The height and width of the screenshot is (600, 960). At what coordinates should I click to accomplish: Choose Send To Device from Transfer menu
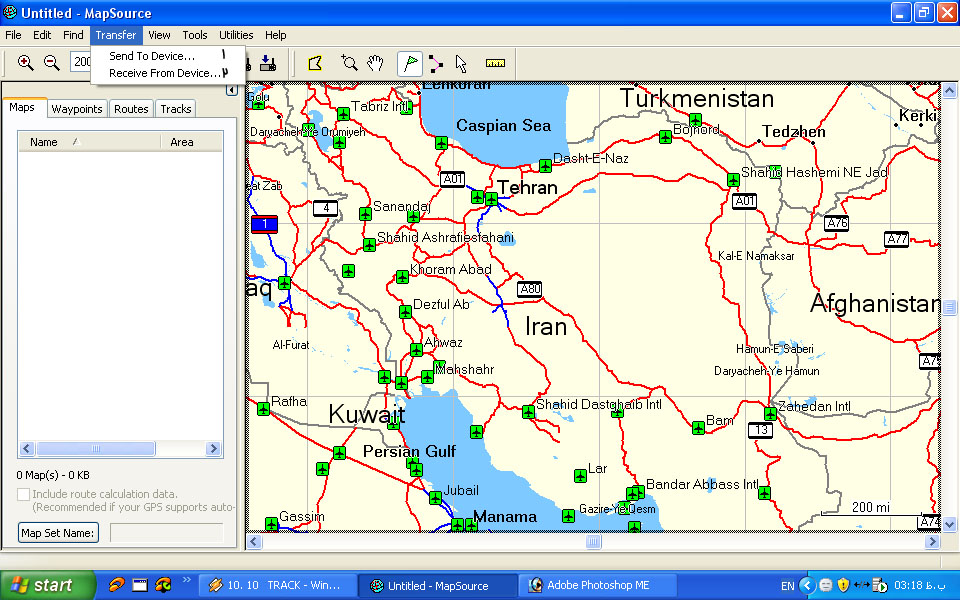(x=152, y=56)
